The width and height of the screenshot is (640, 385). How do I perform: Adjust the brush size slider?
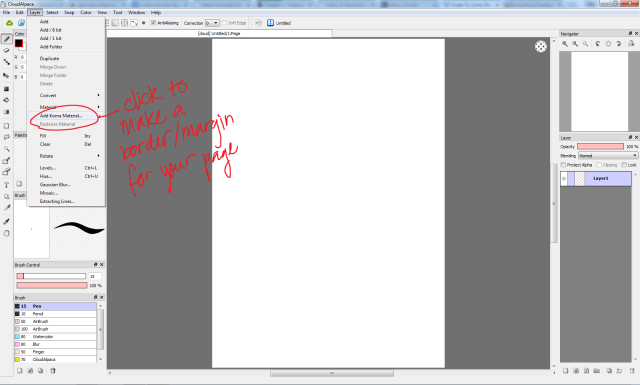pos(51,276)
